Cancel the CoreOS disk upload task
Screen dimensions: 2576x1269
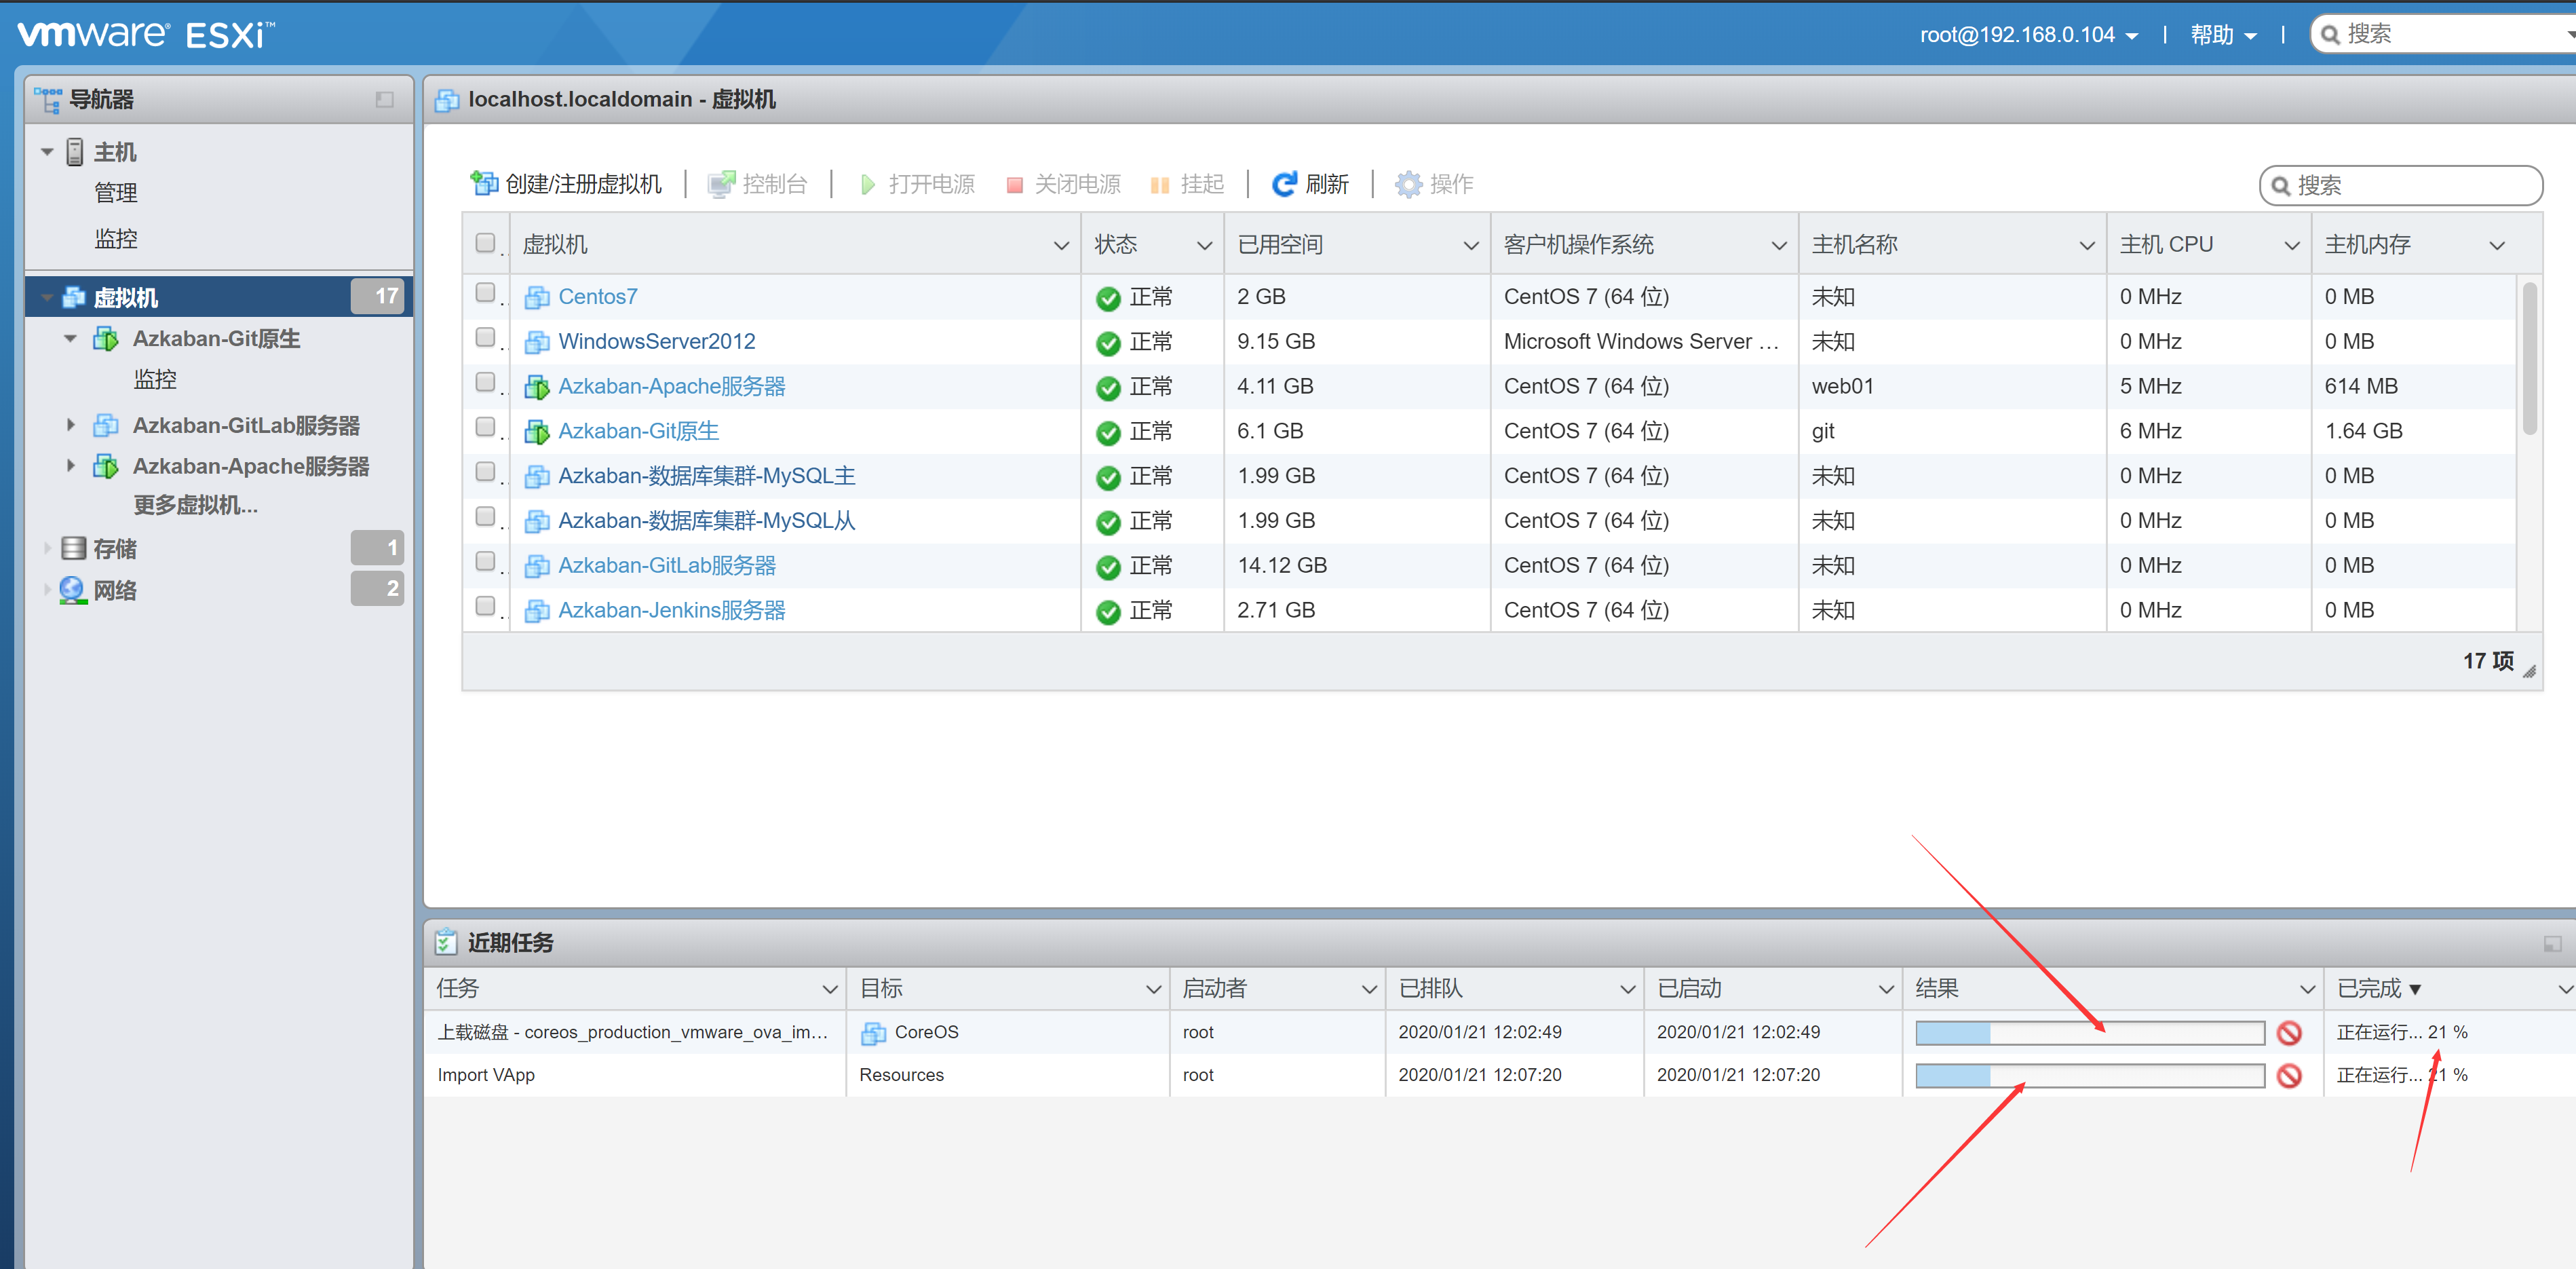[x=2289, y=1033]
